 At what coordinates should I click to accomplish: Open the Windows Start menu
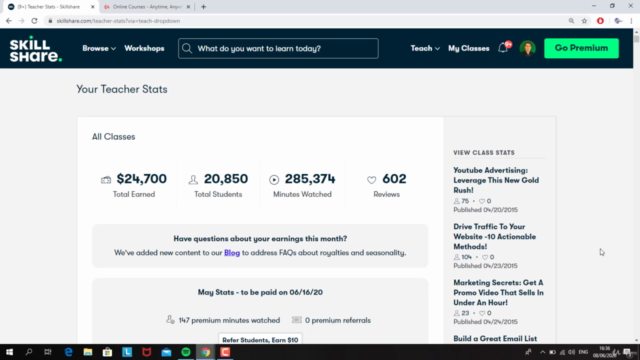coord(9,352)
